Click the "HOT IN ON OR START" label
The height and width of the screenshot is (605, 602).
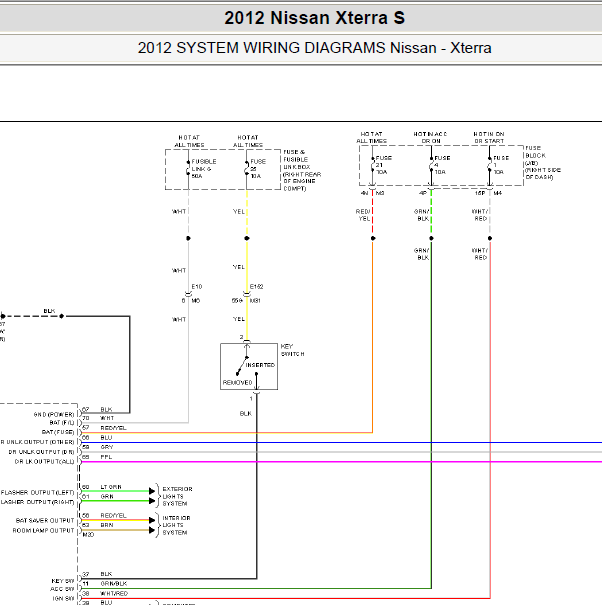489,138
